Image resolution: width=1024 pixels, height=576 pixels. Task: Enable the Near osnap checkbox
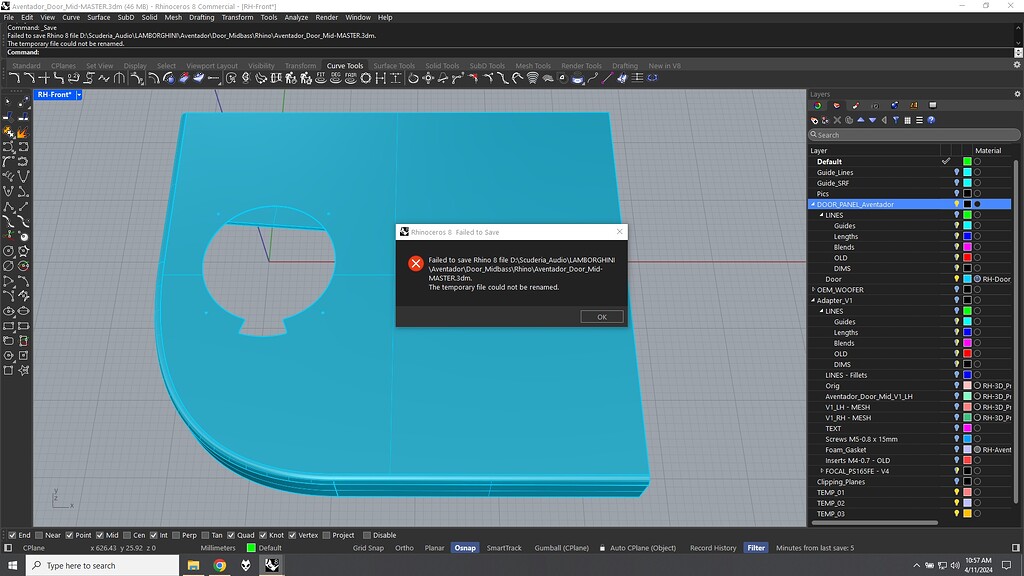coord(39,535)
